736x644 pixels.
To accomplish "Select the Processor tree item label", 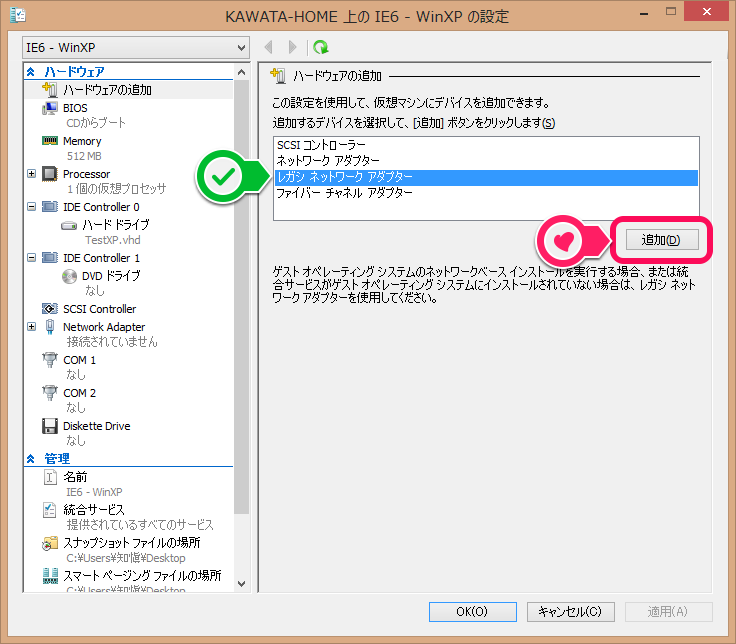I will (x=86, y=174).
